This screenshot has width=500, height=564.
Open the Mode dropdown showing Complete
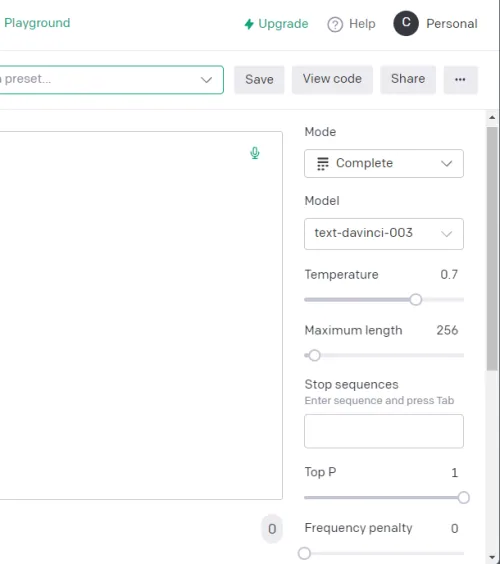[384, 163]
